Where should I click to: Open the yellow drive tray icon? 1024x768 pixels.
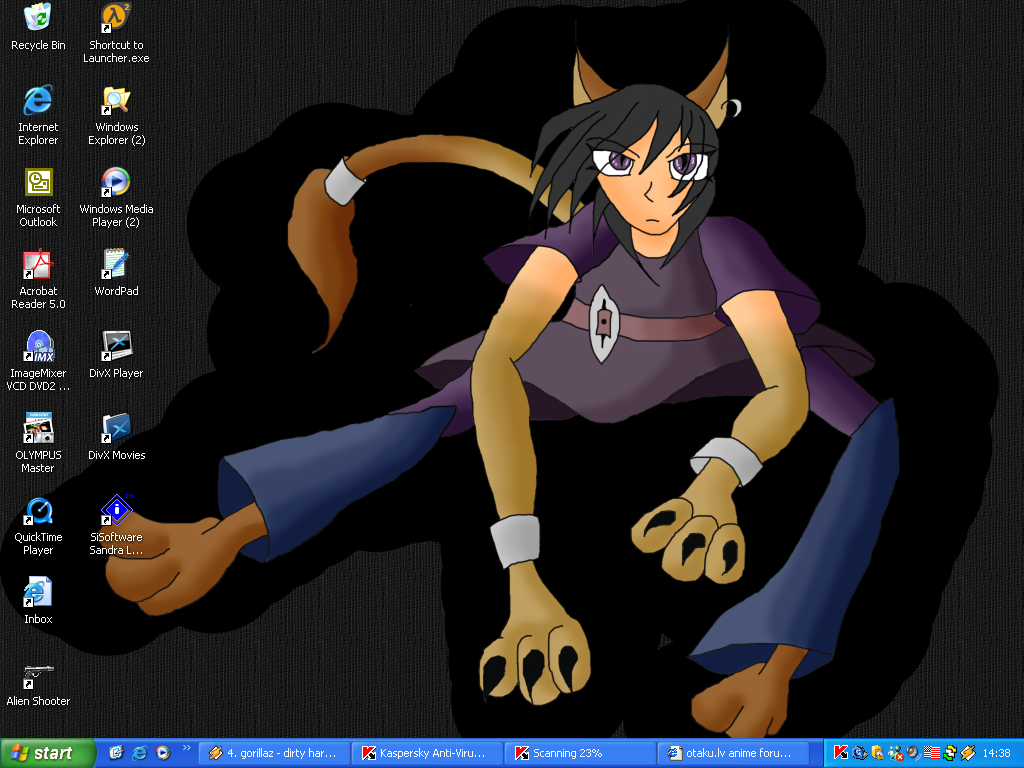877,753
